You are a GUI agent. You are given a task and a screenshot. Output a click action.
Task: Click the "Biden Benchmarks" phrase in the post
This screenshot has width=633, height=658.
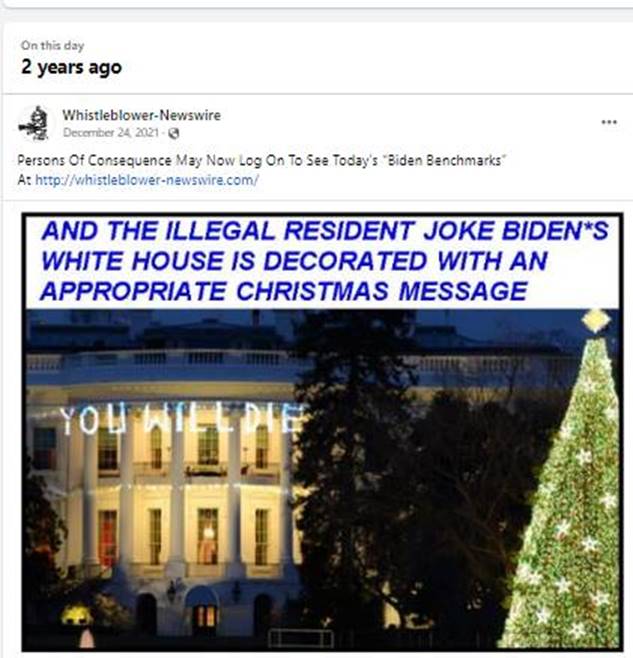coord(446,160)
